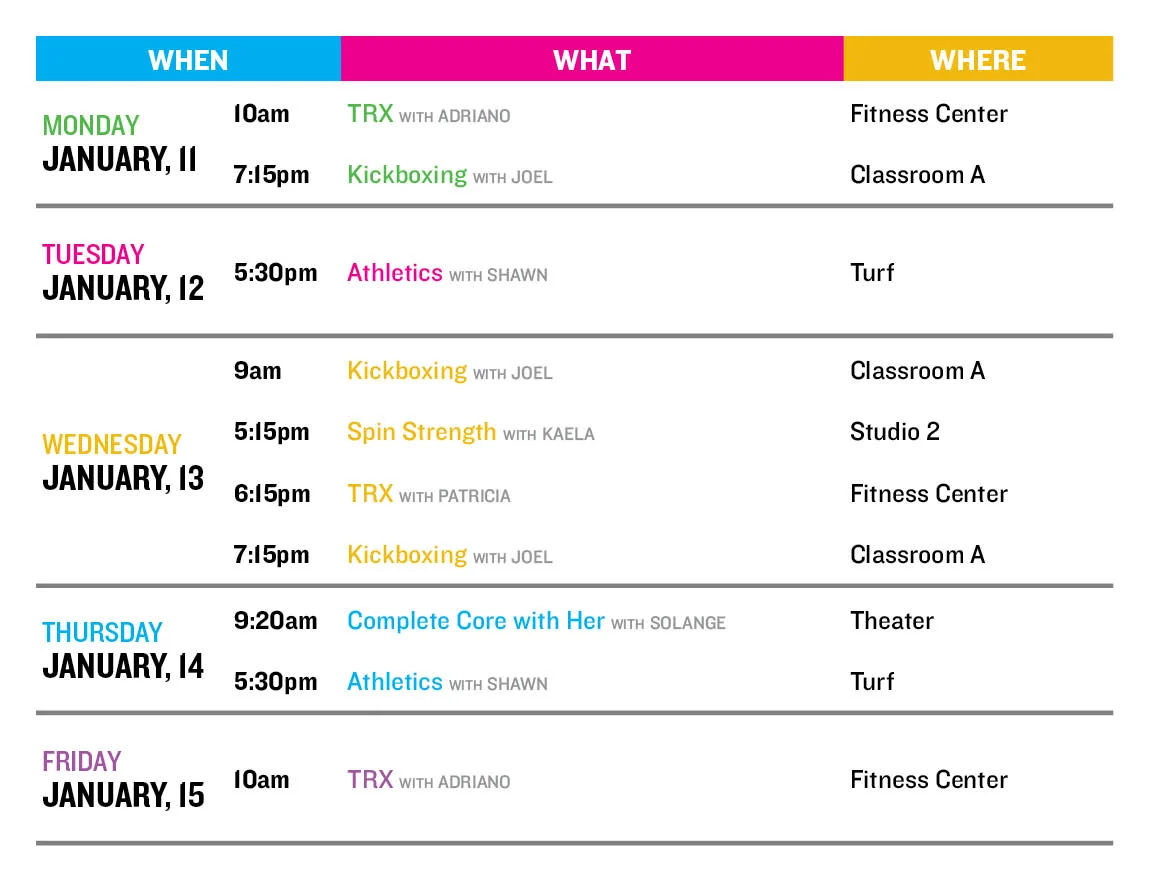The width and height of the screenshot is (1150, 882).
Task: Click the Monday January 11 date label
Action: point(120,144)
